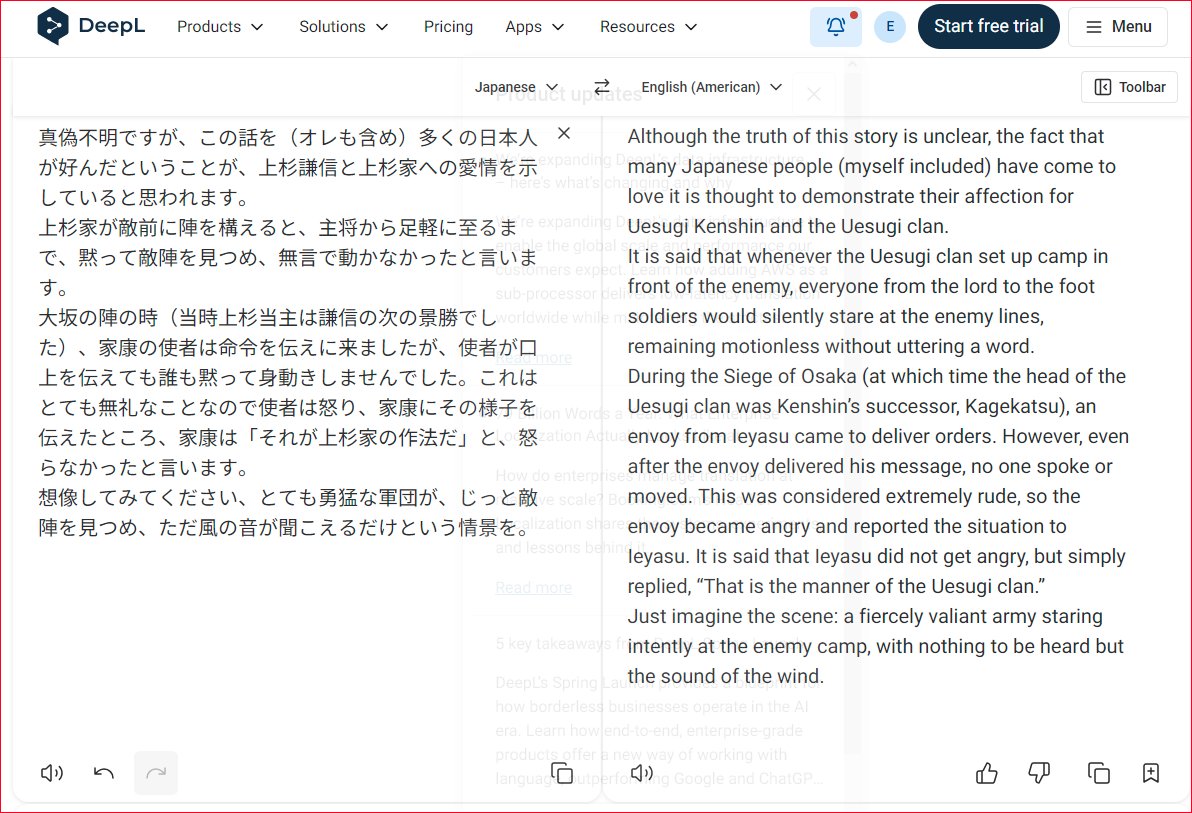The height and width of the screenshot is (813, 1192).
Task: Choose the English (American) target language dropdown
Action: [x=712, y=87]
